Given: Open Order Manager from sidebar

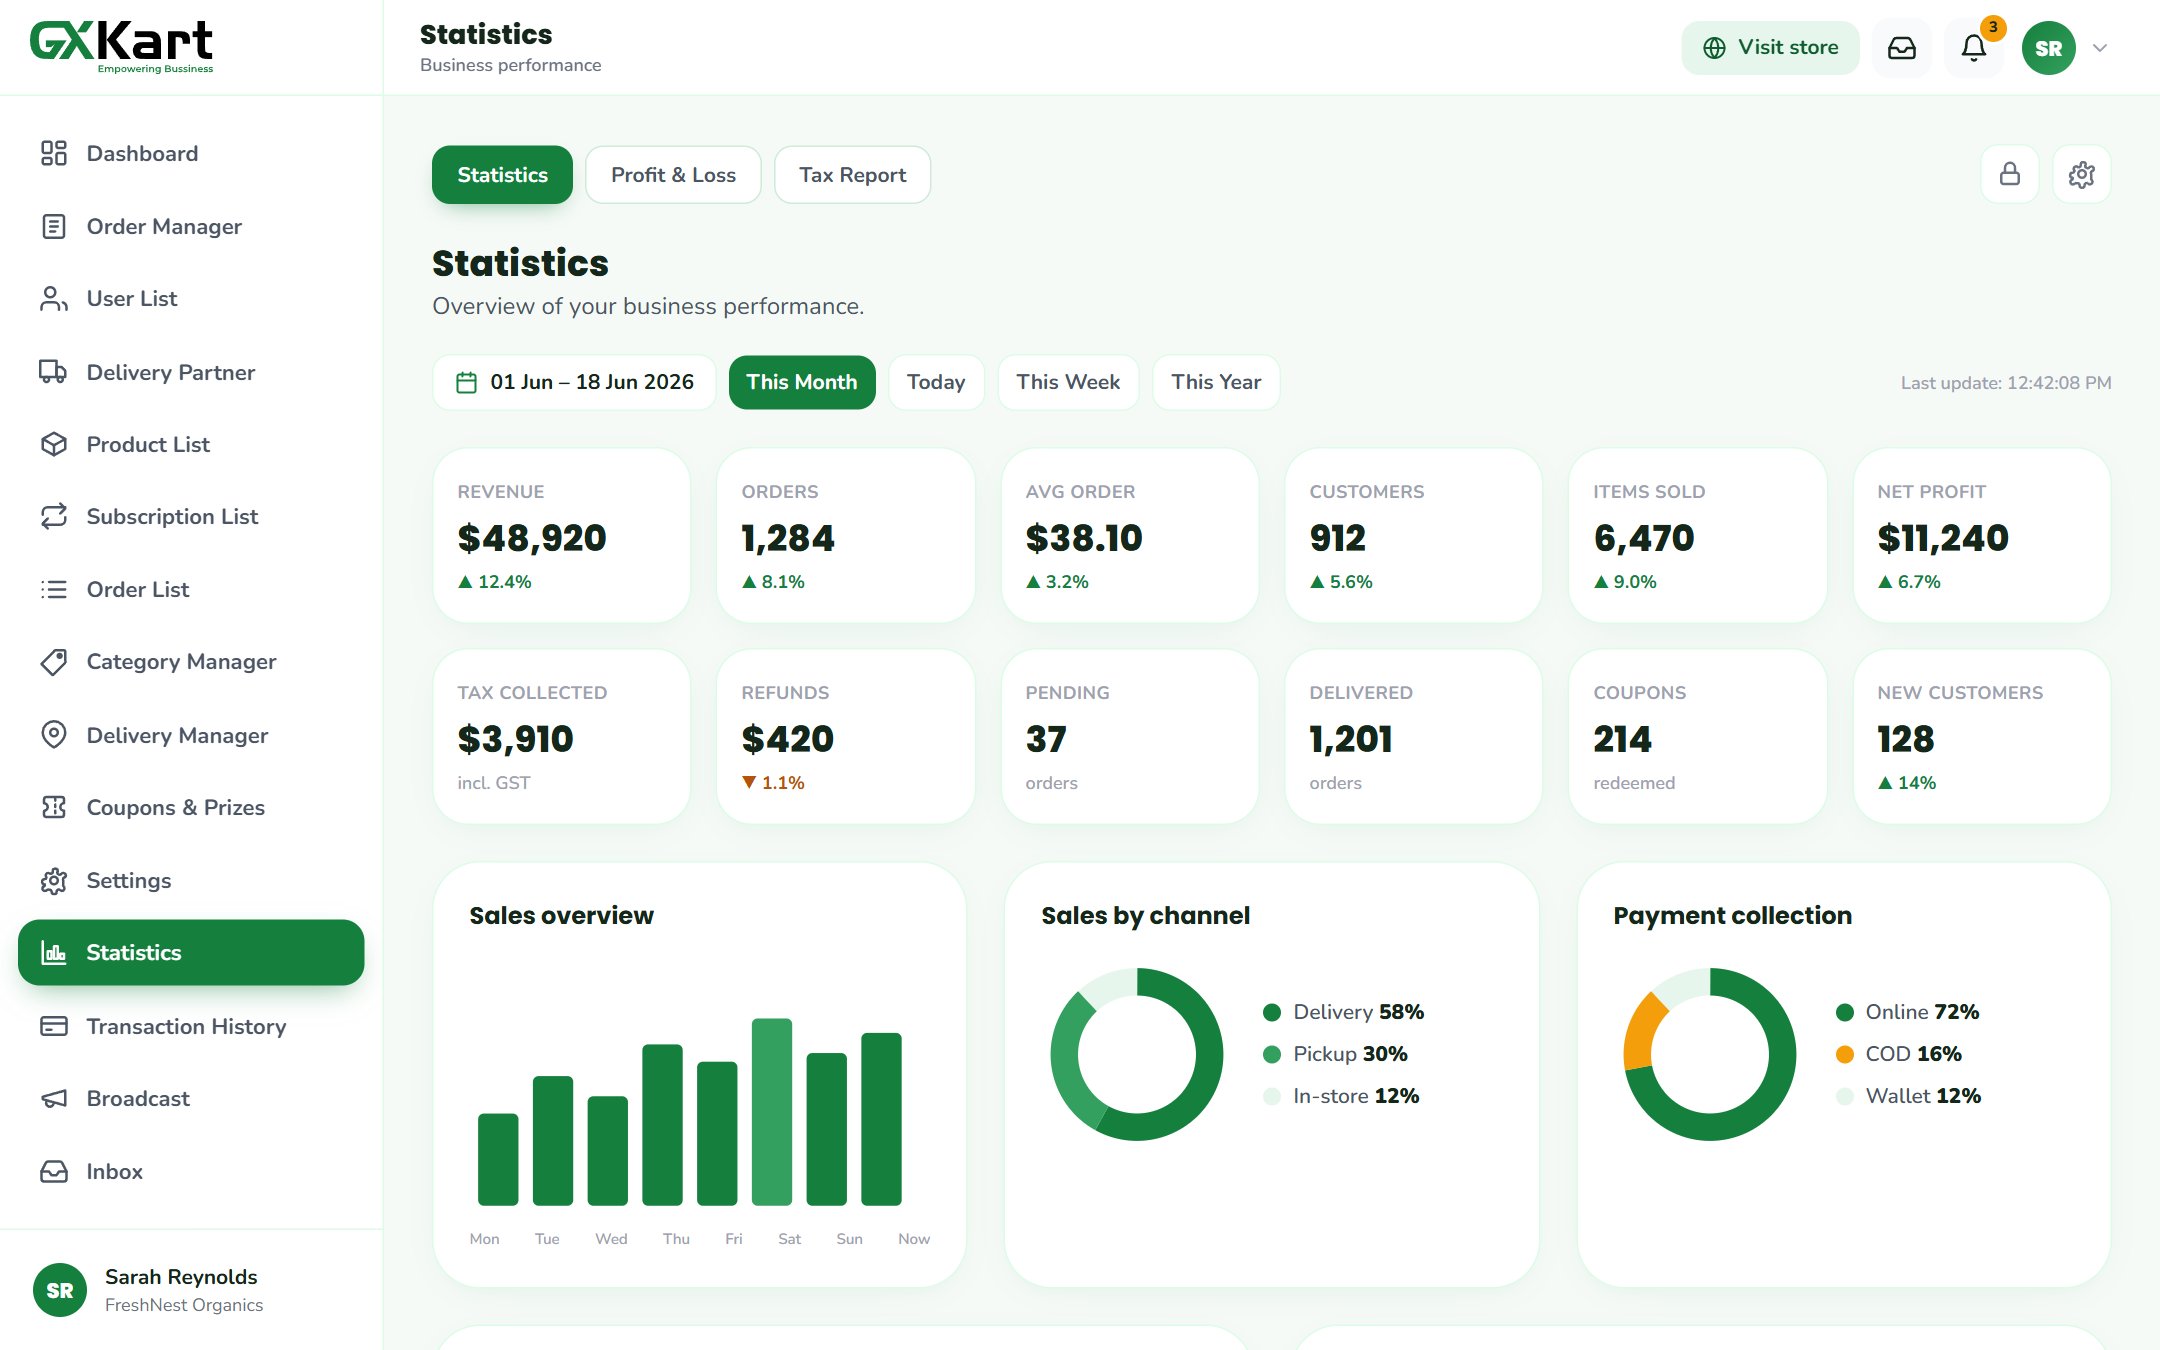Looking at the screenshot, I should pyautogui.click(x=191, y=226).
